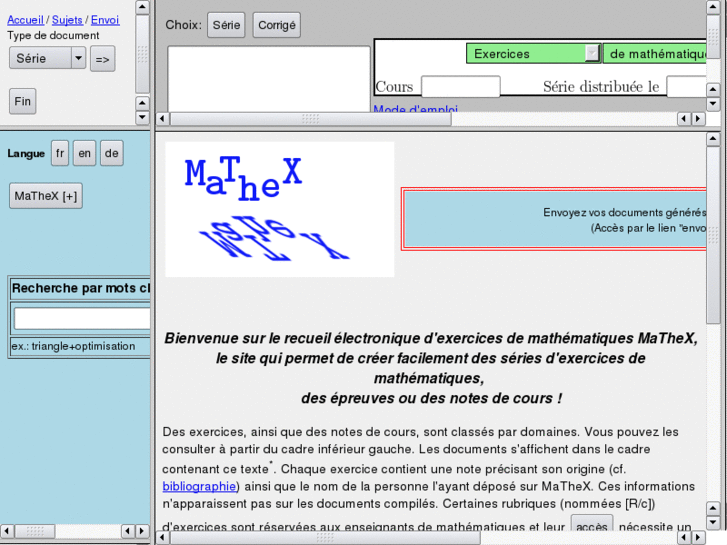Click the large empty text area

(269, 79)
